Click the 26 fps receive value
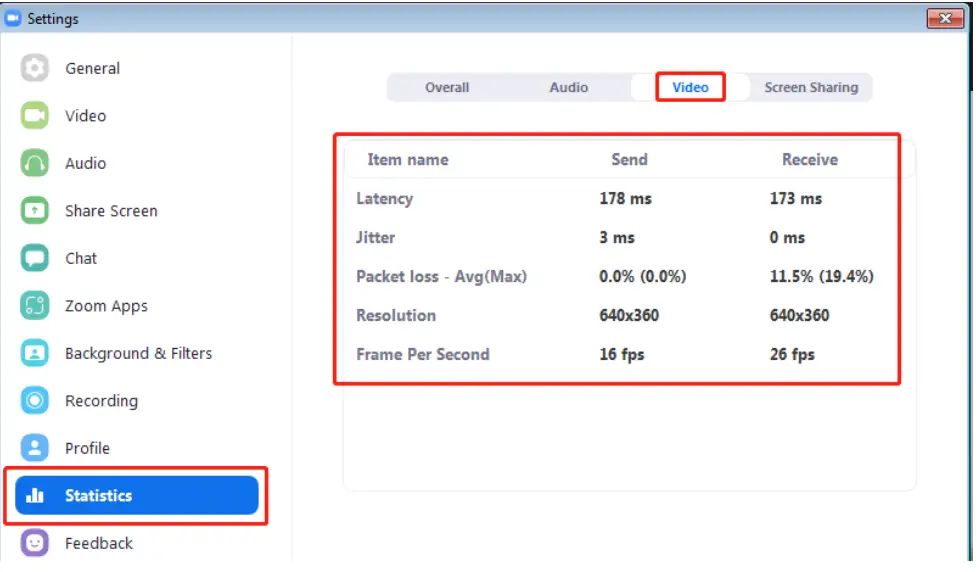The height and width of the screenshot is (572, 979). tap(792, 355)
